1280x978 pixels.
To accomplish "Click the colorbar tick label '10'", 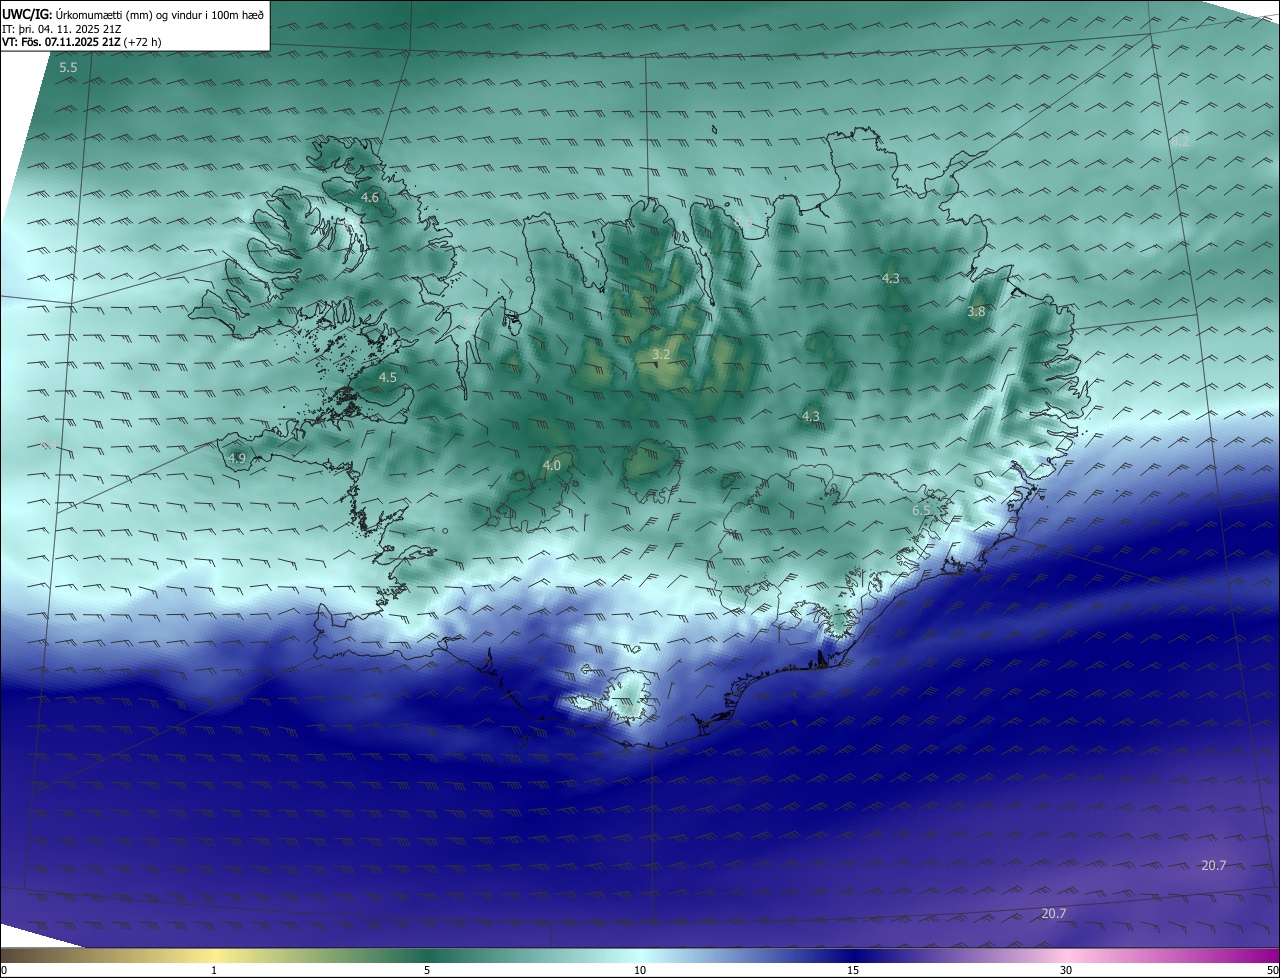I will click(640, 970).
